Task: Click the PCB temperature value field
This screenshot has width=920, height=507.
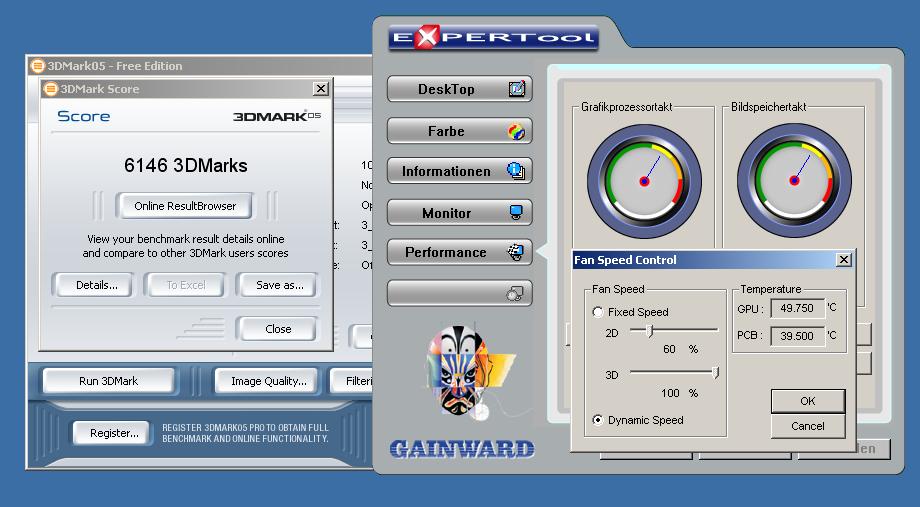Action: point(797,336)
